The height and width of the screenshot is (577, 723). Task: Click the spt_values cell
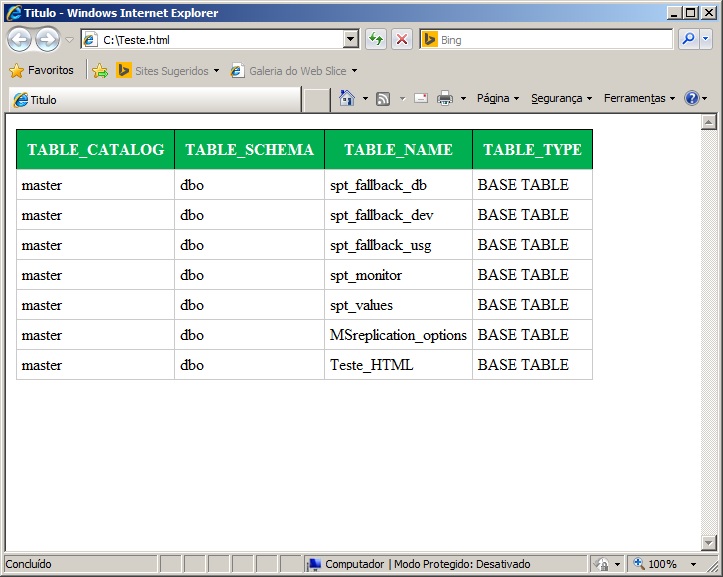[398, 305]
